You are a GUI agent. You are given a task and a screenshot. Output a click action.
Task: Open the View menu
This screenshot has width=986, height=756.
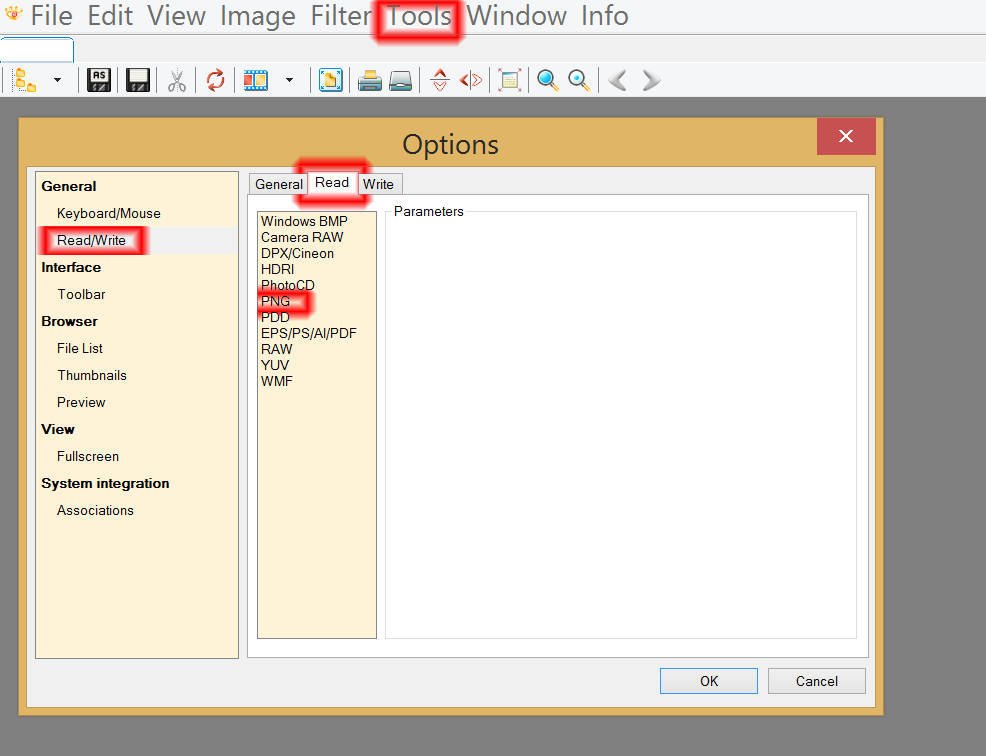pyautogui.click(x=177, y=16)
